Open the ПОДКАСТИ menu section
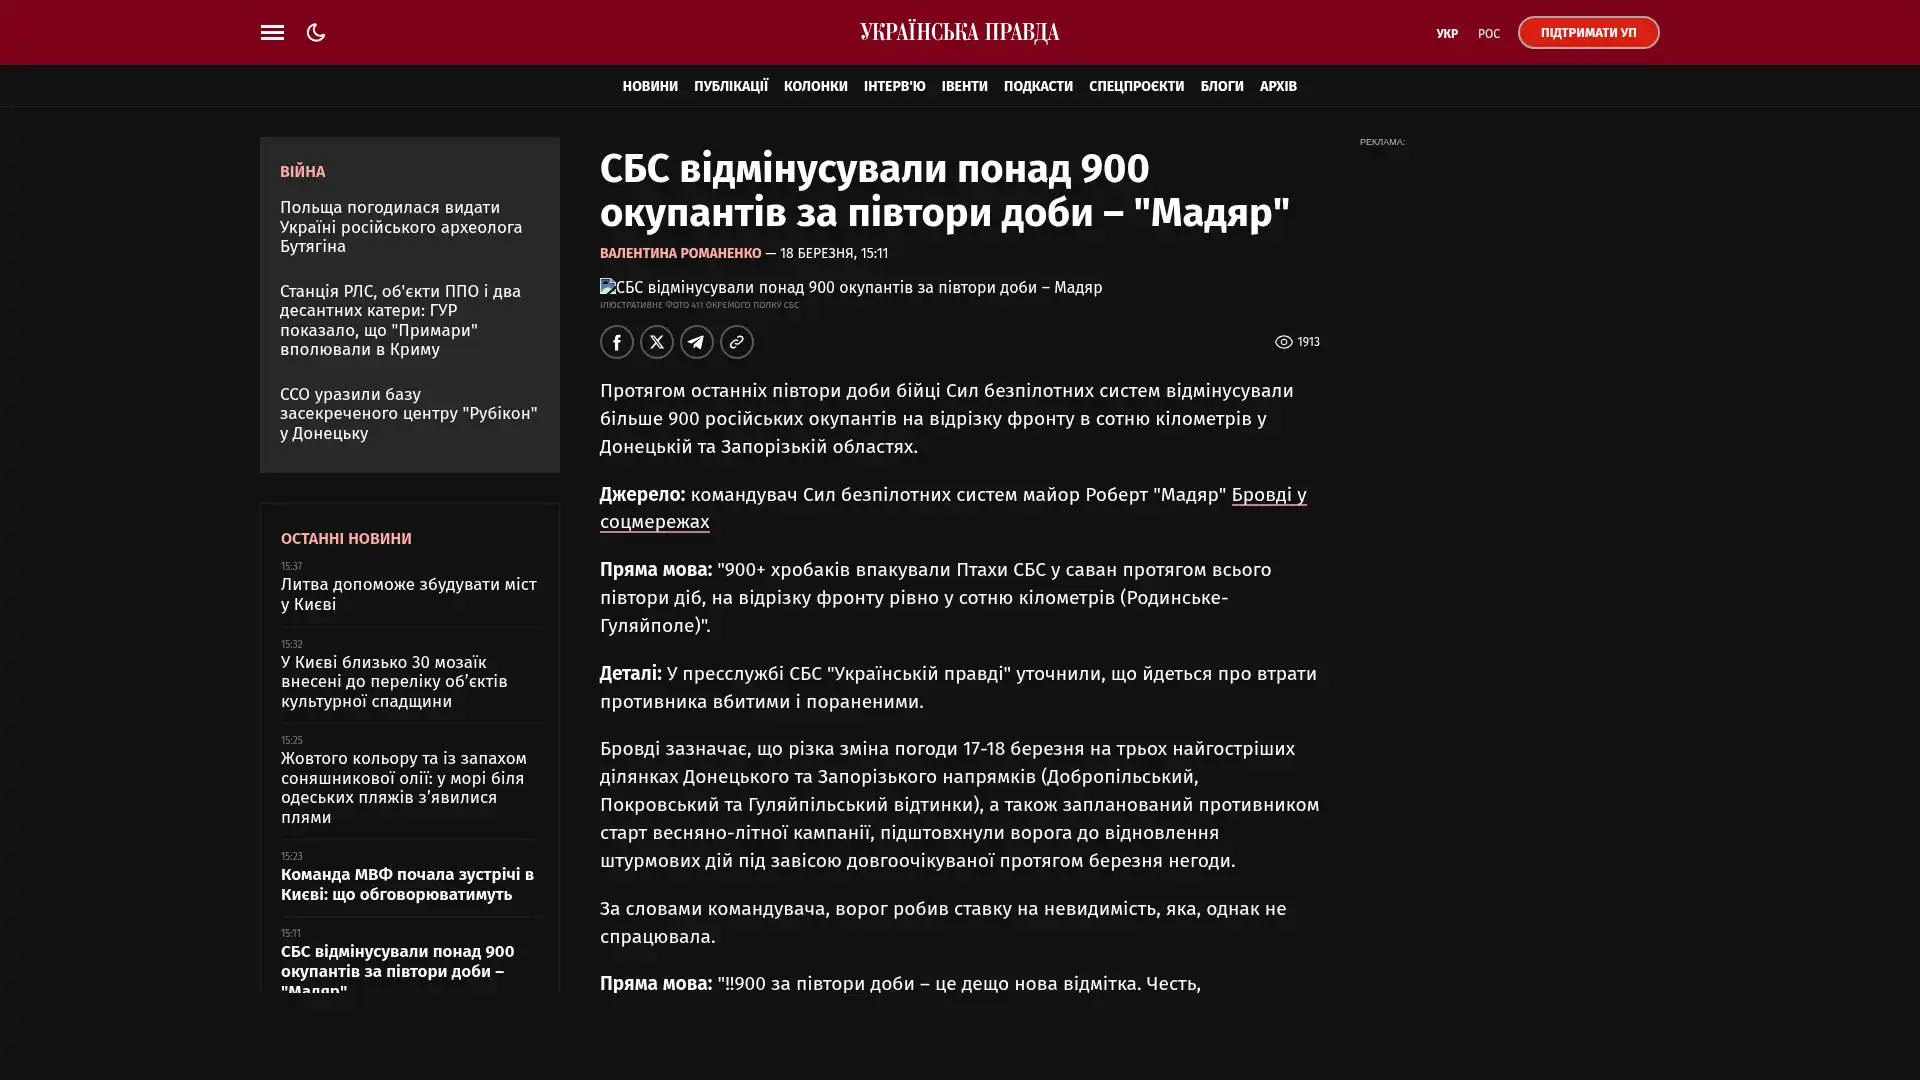 pyautogui.click(x=1037, y=87)
